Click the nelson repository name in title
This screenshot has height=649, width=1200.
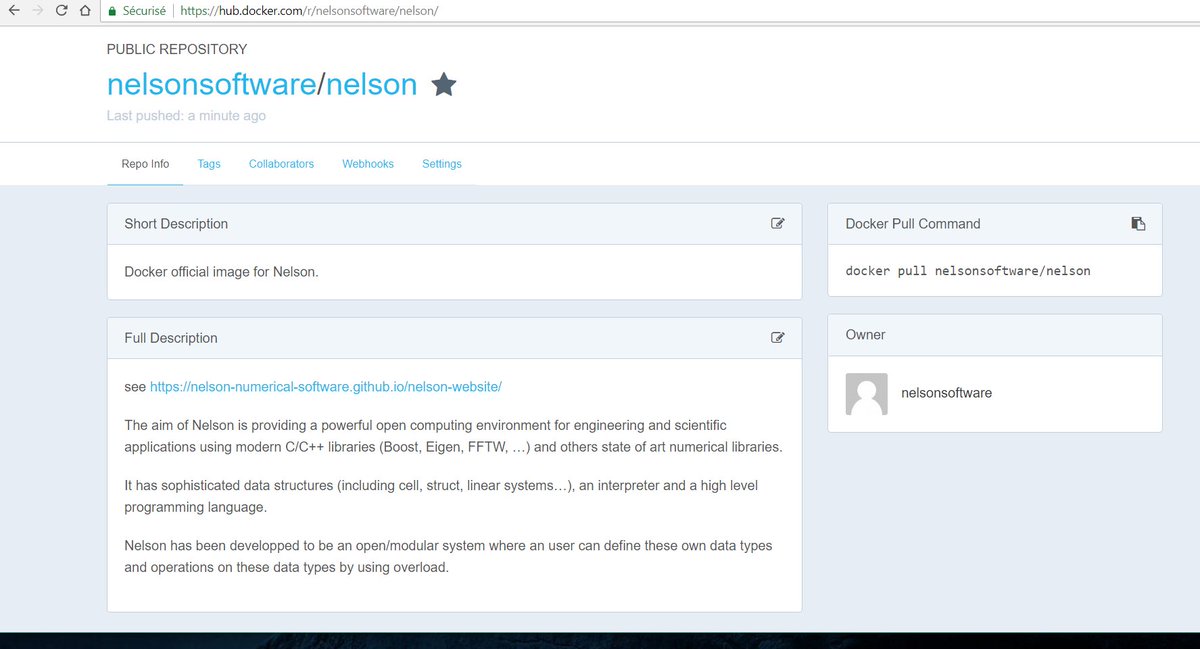coord(372,84)
